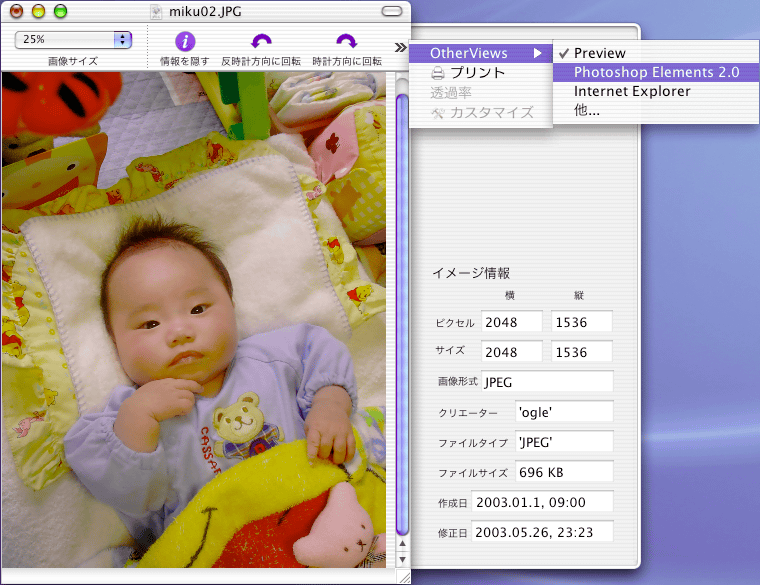Click the クリエーター field showing 'ogle'
The width and height of the screenshot is (760, 585).
pos(564,412)
